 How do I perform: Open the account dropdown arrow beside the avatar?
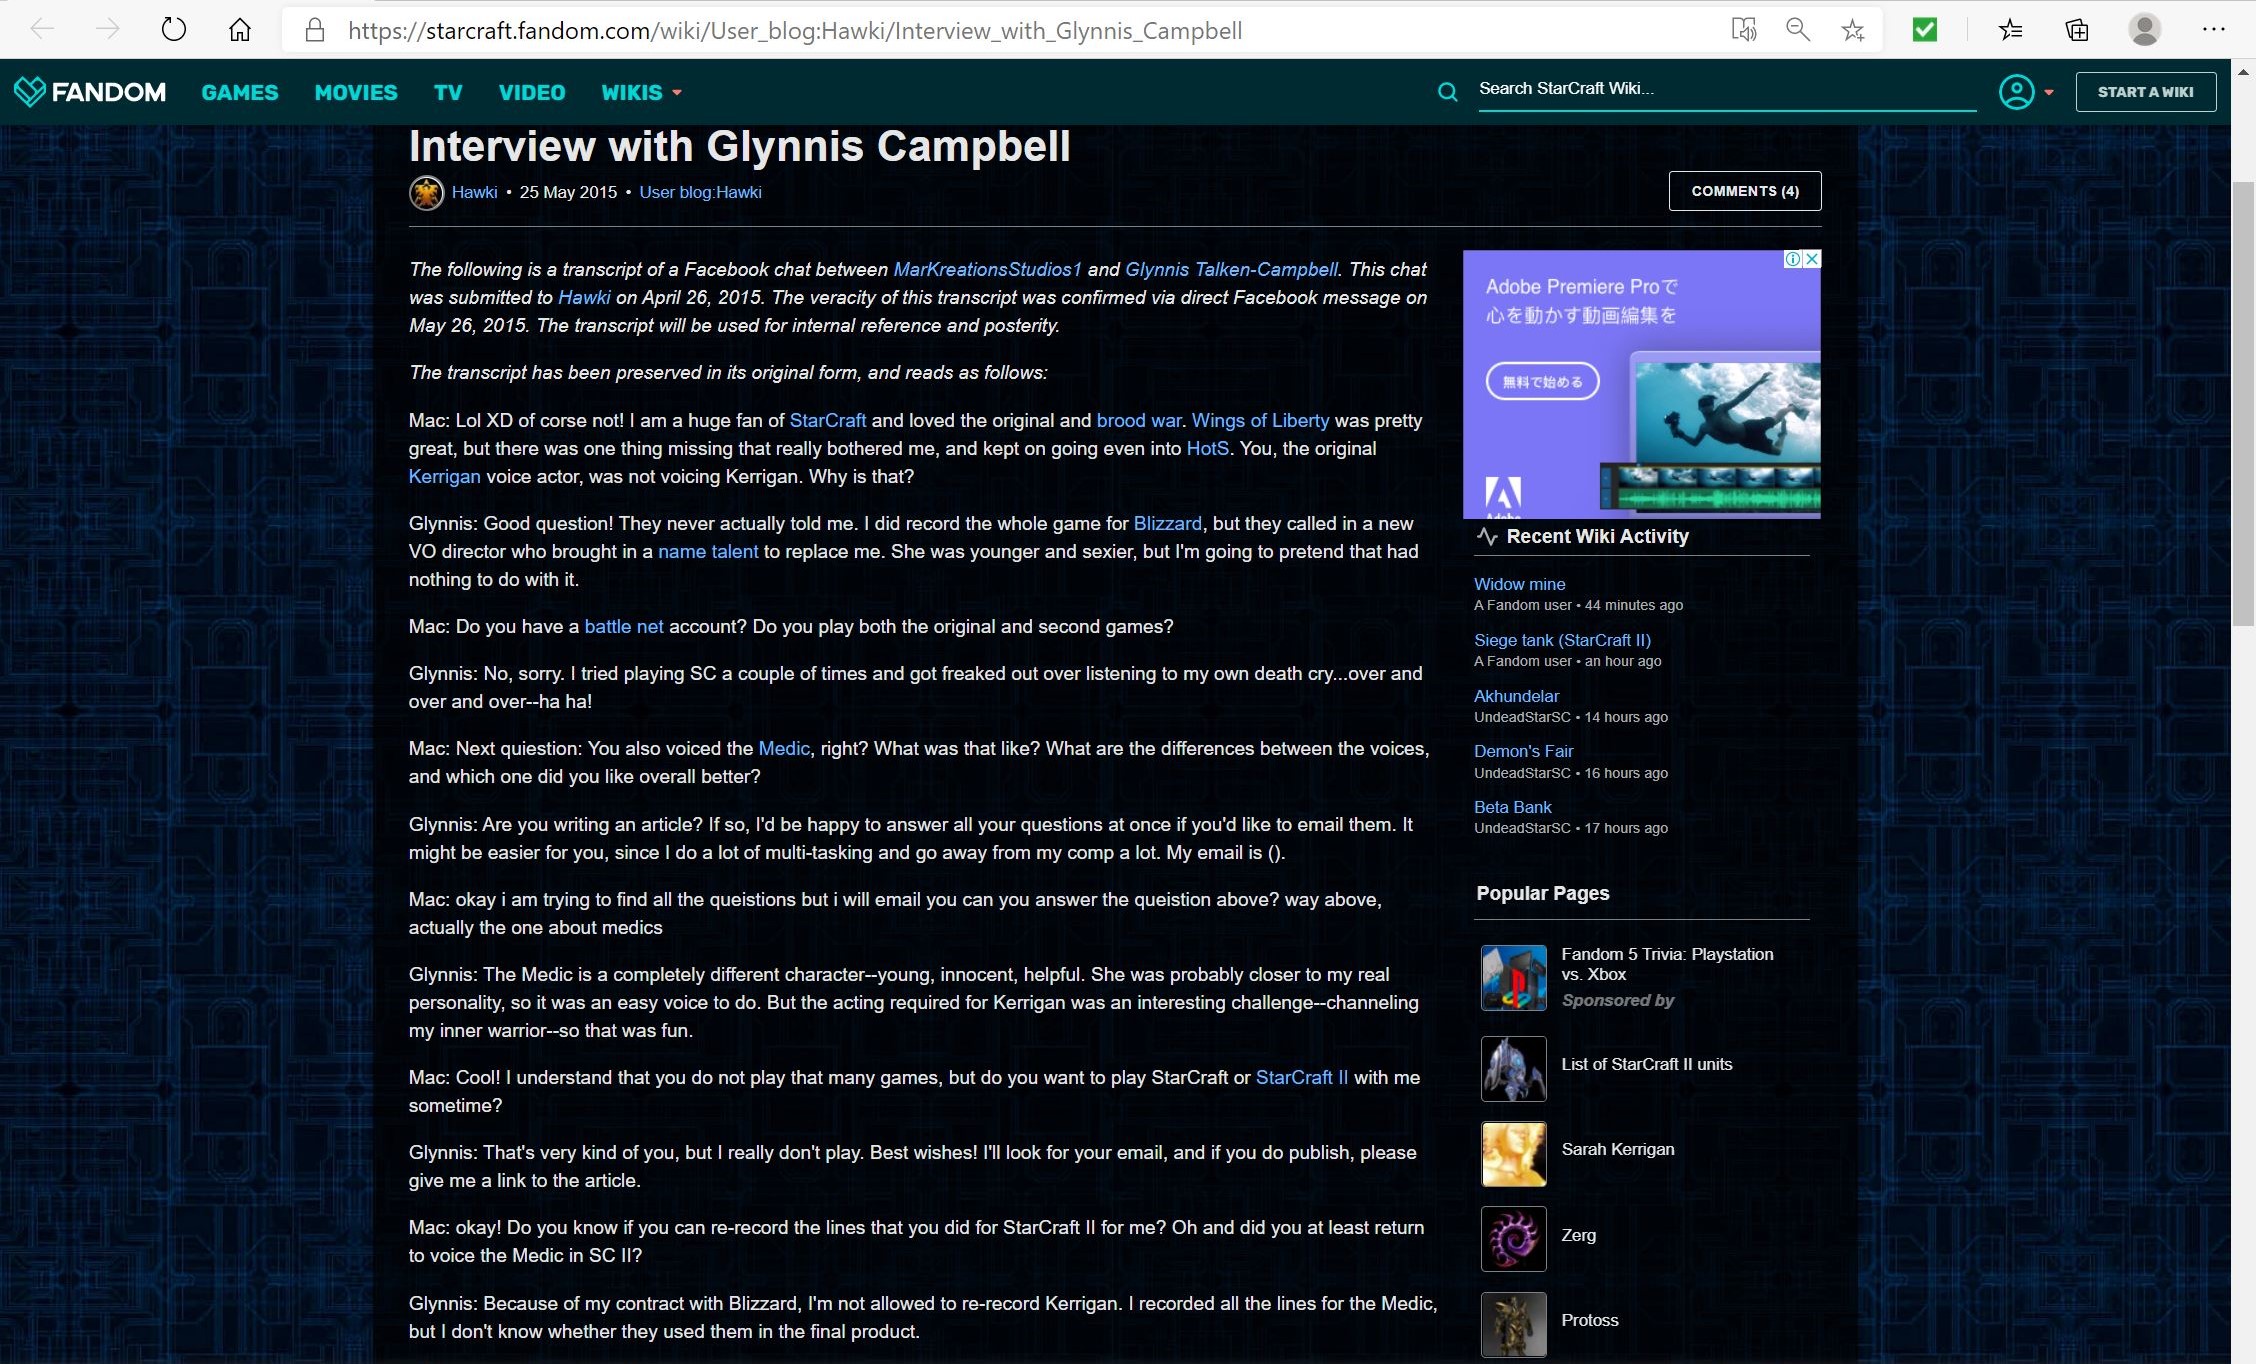click(x=2050, y=91)
